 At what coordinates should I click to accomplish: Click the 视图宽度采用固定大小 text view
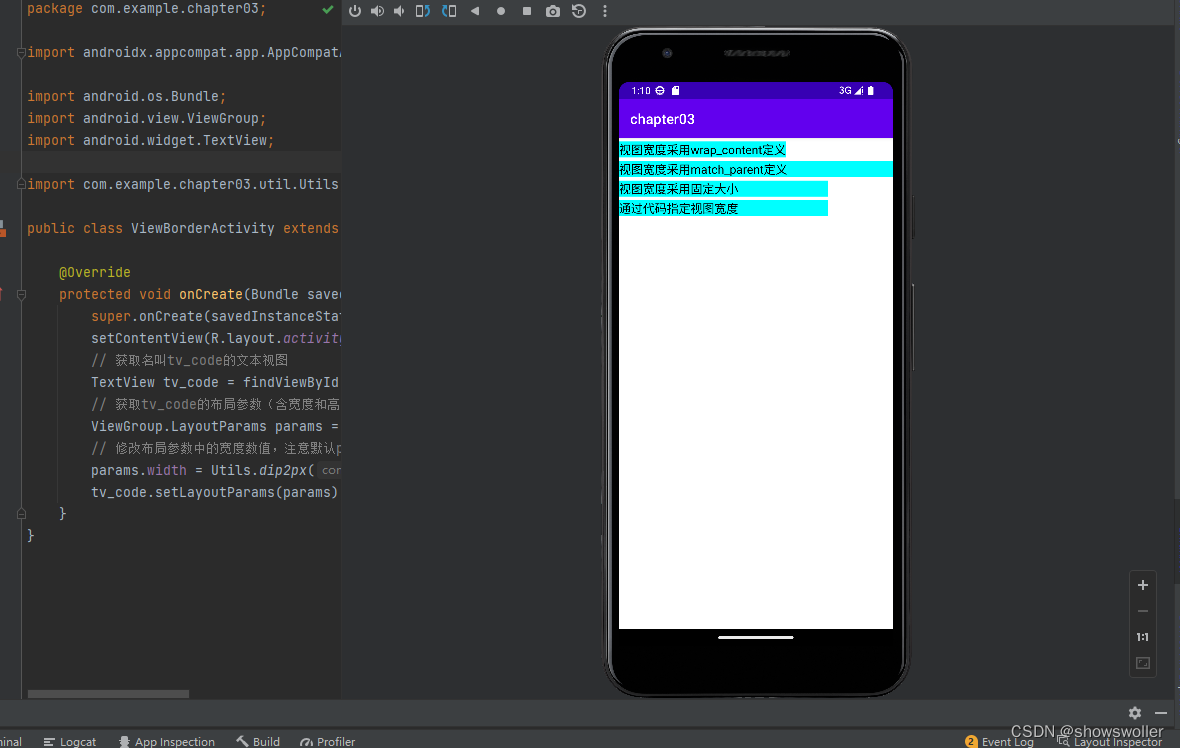point(723,189)
